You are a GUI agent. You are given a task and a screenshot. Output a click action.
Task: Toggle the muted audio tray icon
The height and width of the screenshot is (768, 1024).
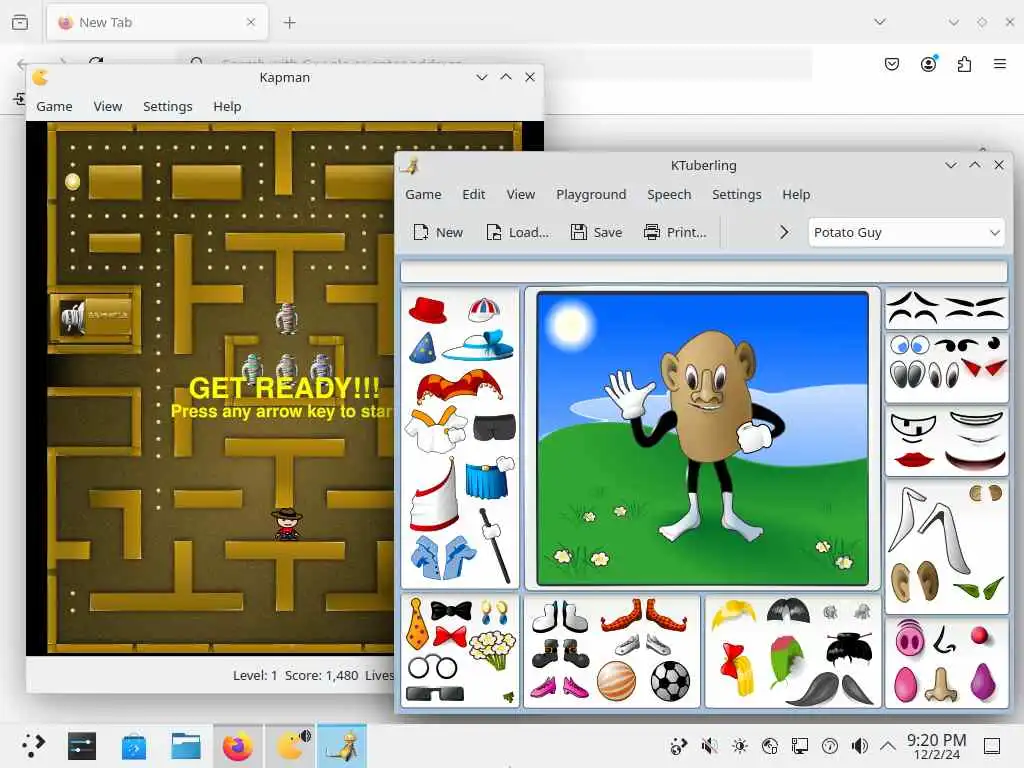(709, 745)
